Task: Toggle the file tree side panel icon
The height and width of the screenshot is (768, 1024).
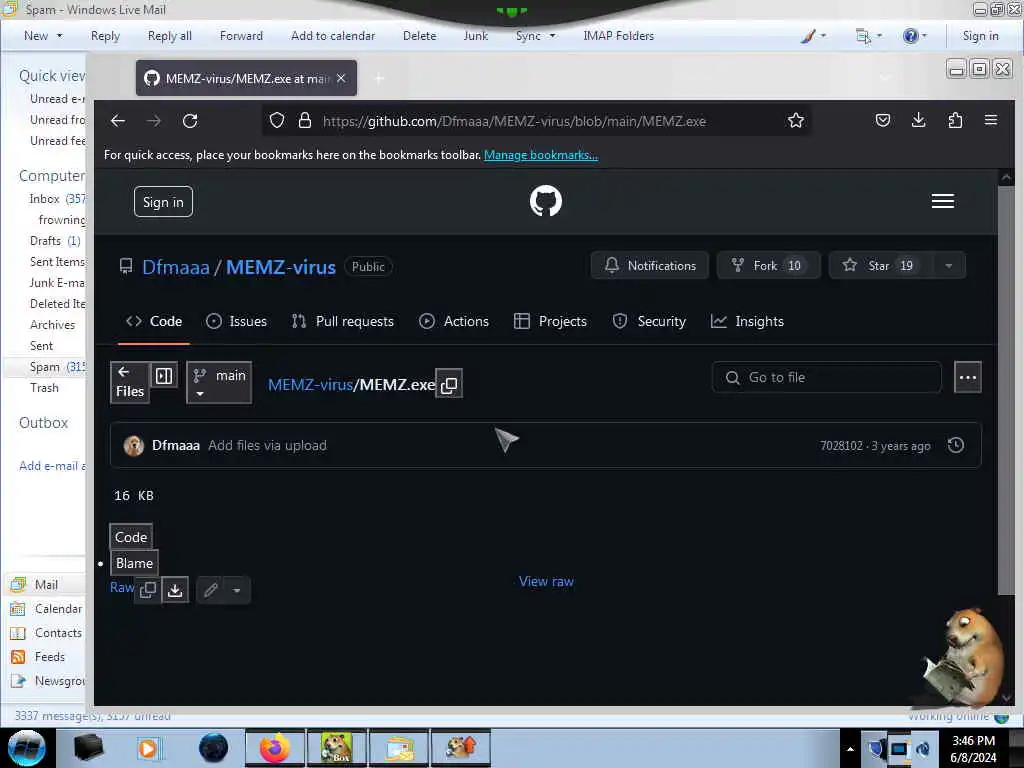Action: tap(164, 376)
